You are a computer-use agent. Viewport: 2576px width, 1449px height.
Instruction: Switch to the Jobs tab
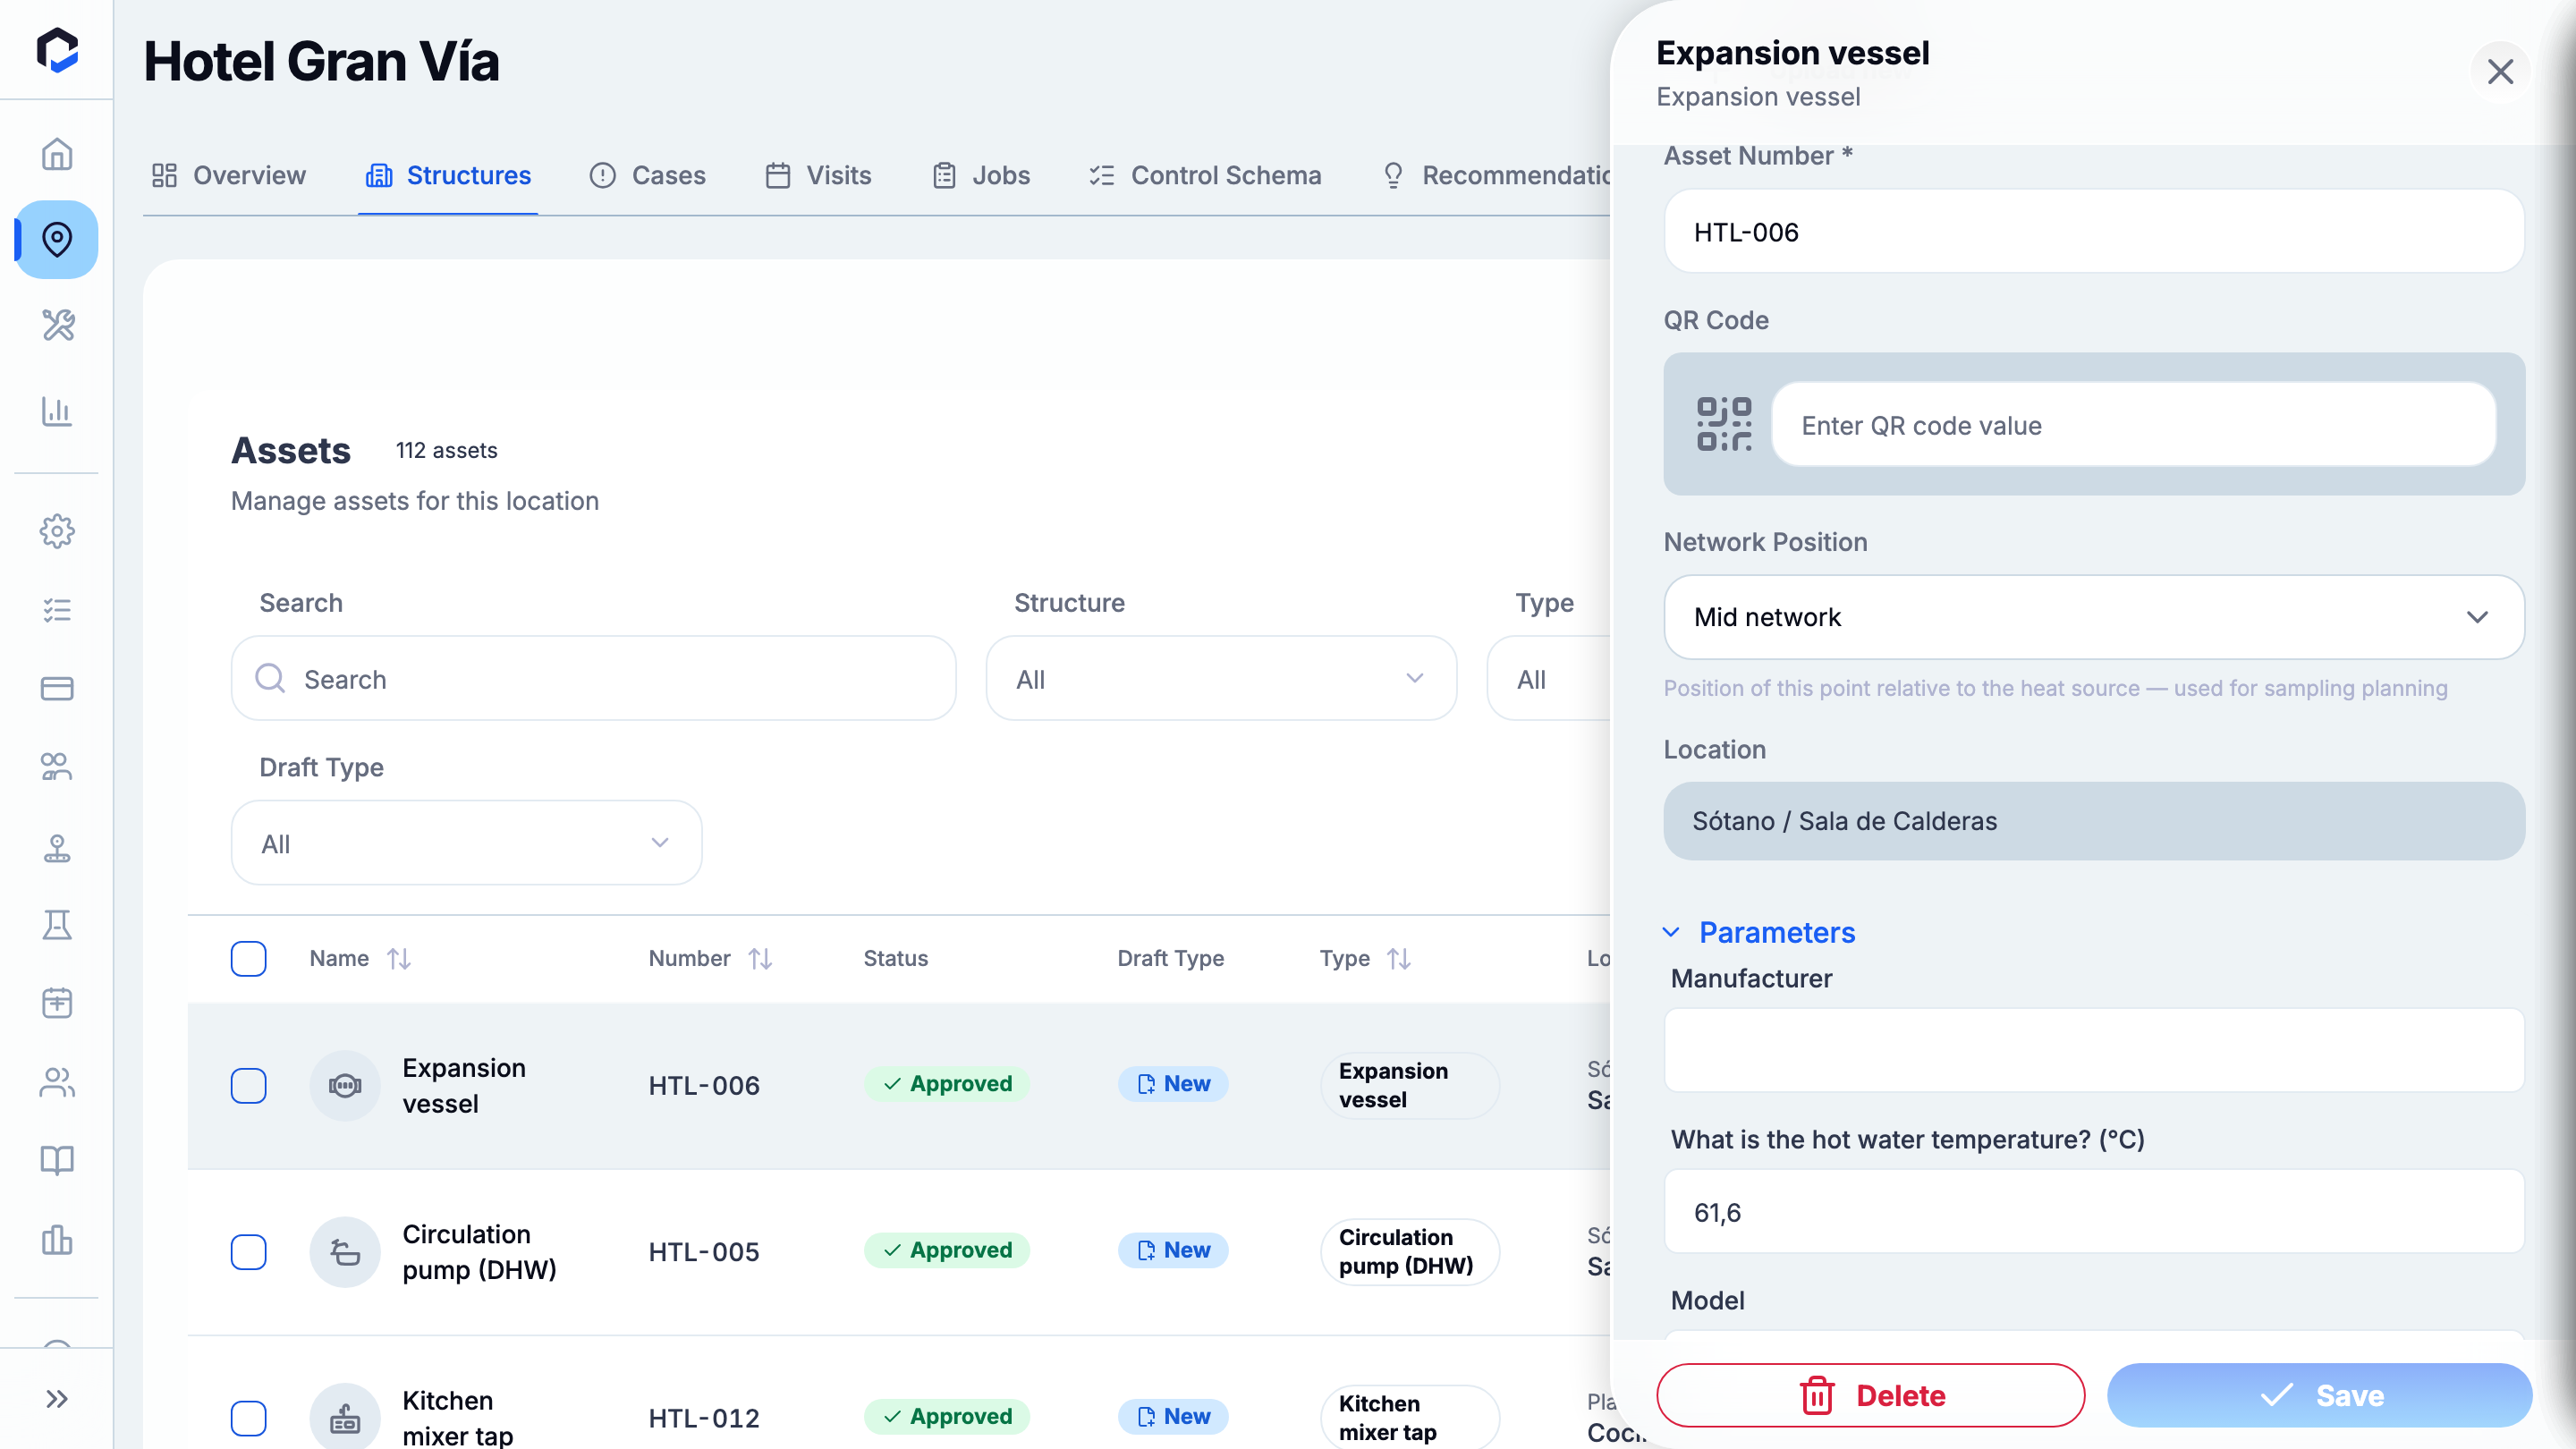(981, 175)
